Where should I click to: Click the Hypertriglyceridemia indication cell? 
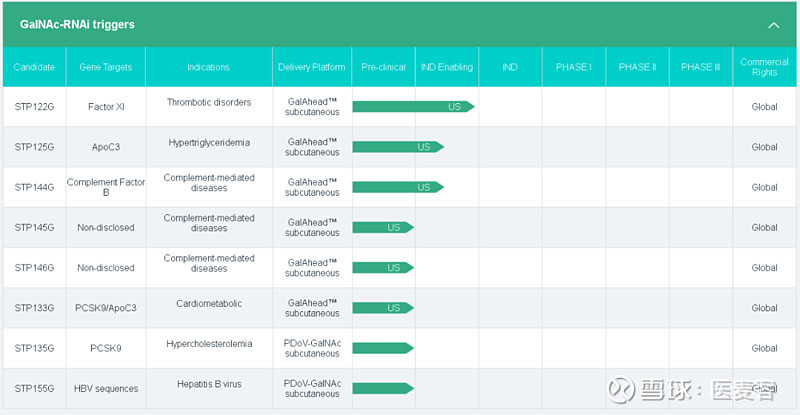click(x=209, y=142)
